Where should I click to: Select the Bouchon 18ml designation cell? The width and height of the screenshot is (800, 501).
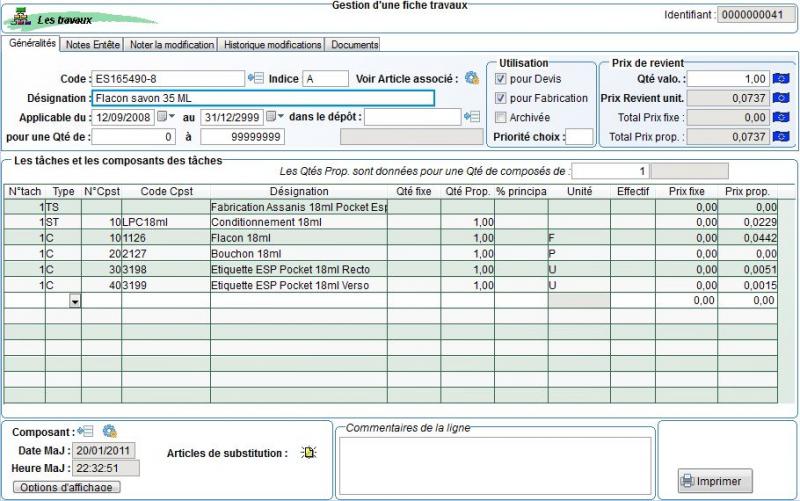[x=299, y=254]
